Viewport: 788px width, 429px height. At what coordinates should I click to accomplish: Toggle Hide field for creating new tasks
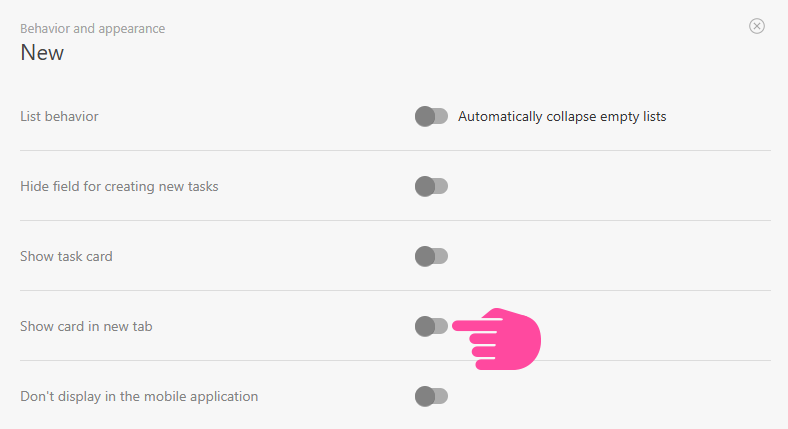point(431,187)
